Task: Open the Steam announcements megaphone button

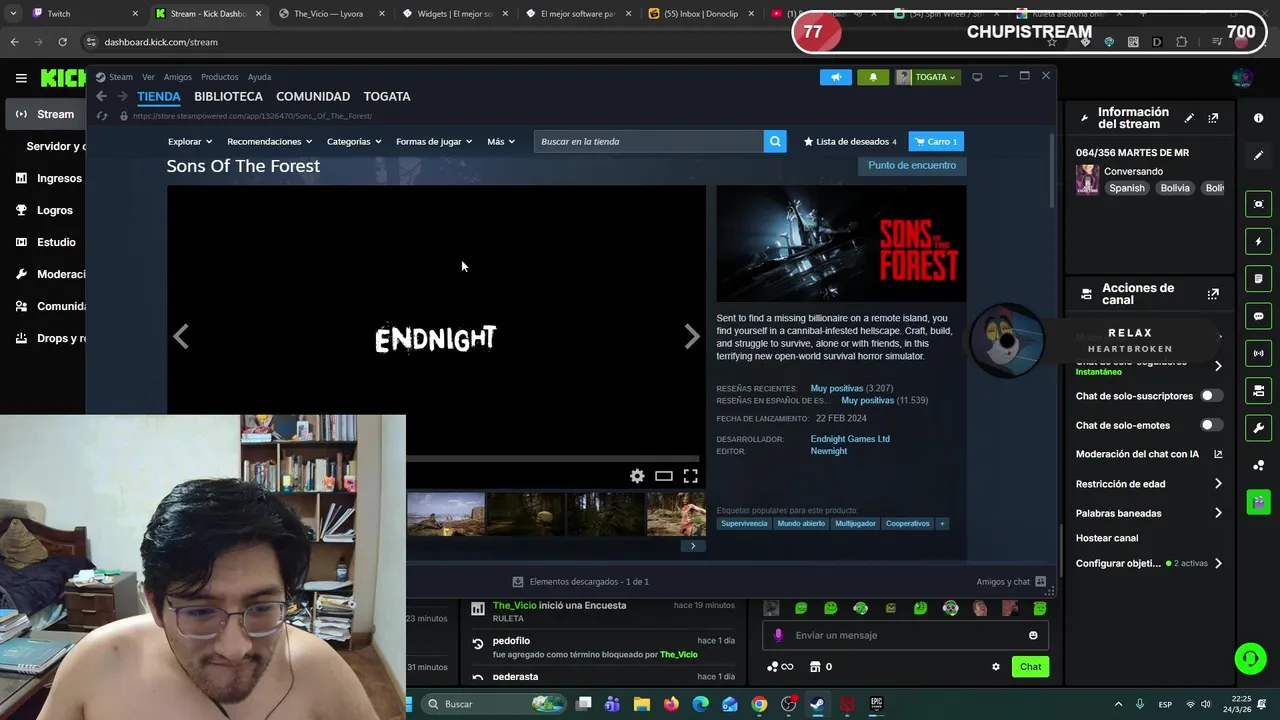Action: 836,77
